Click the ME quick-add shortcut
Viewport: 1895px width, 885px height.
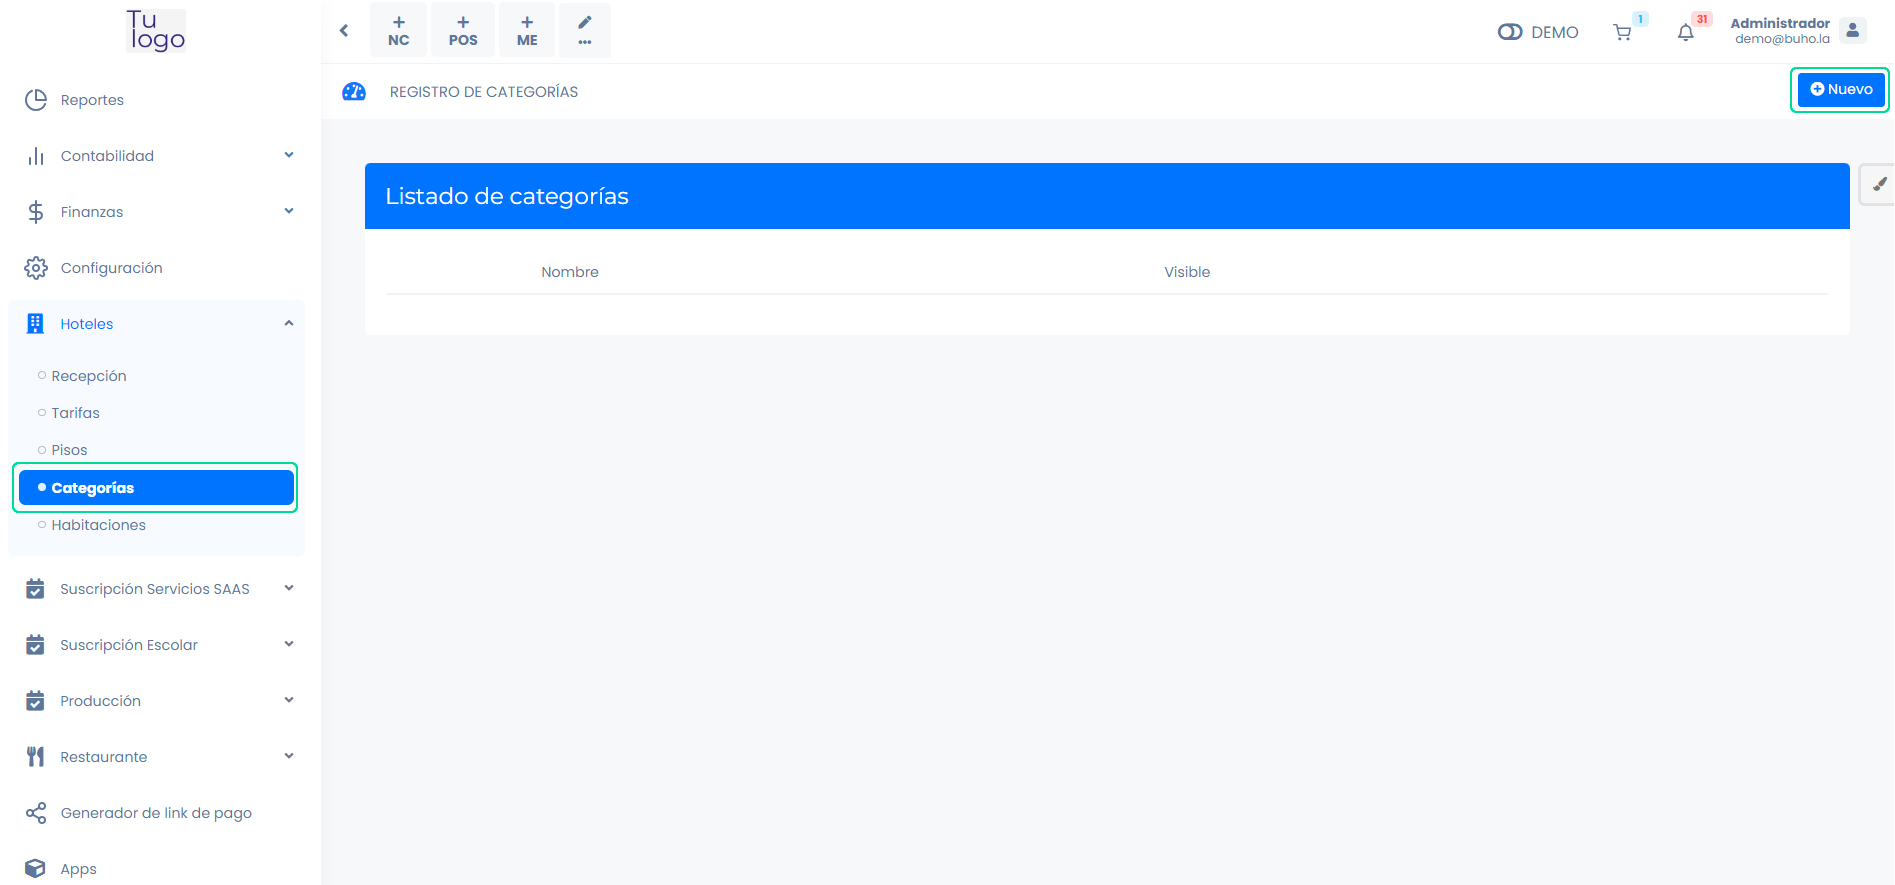coord(527,30)
